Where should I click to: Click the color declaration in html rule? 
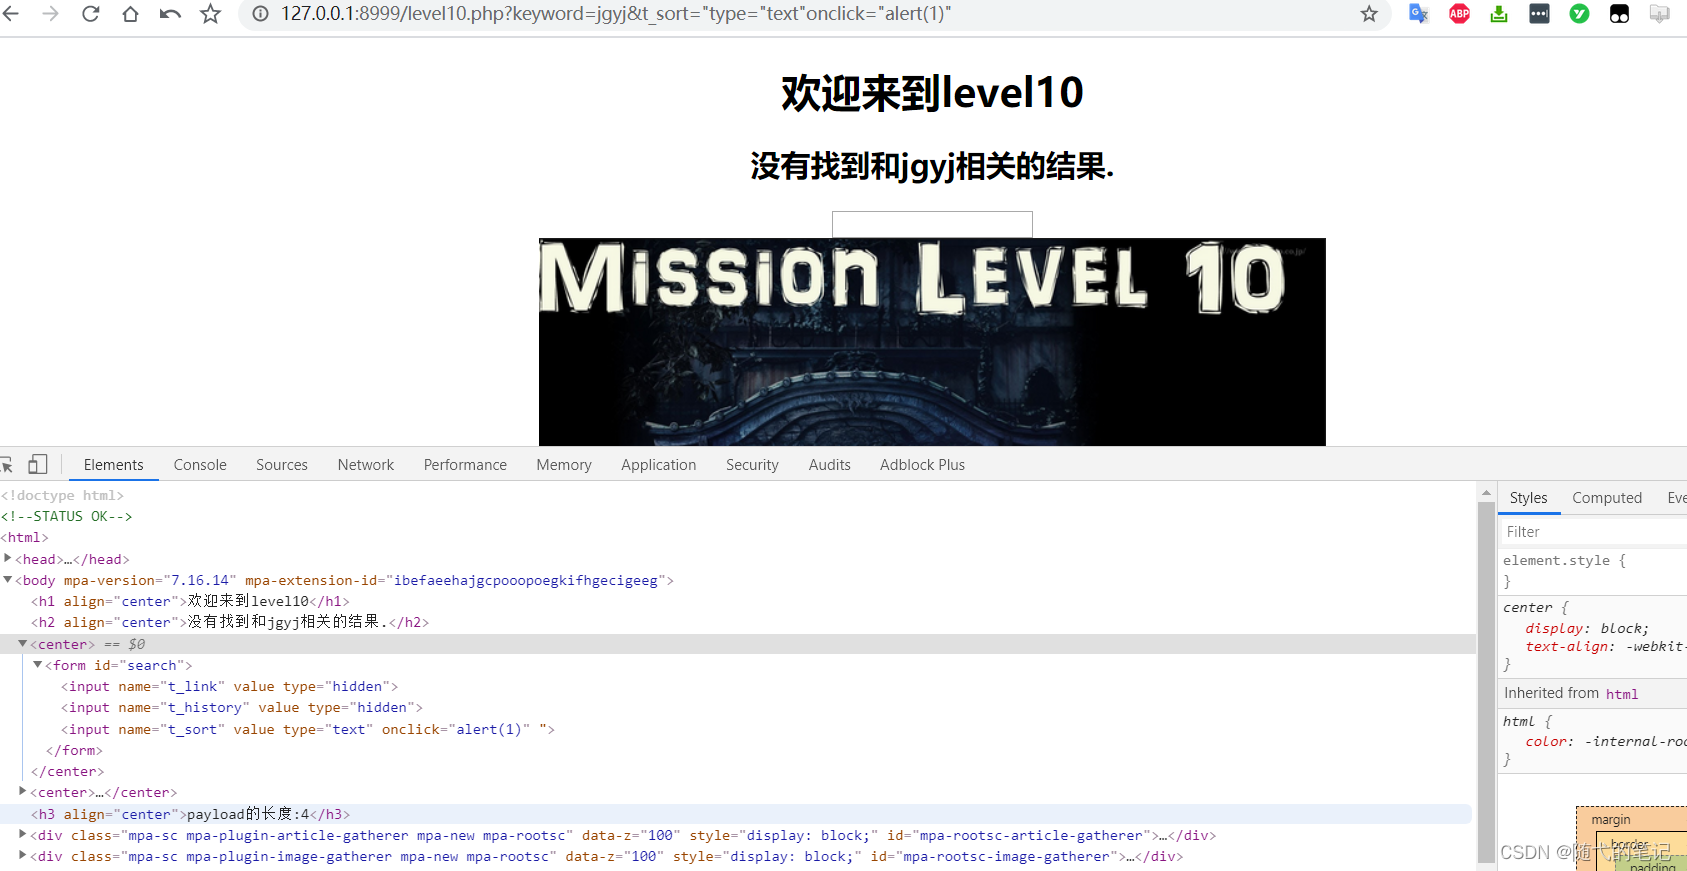point(1606,741)
